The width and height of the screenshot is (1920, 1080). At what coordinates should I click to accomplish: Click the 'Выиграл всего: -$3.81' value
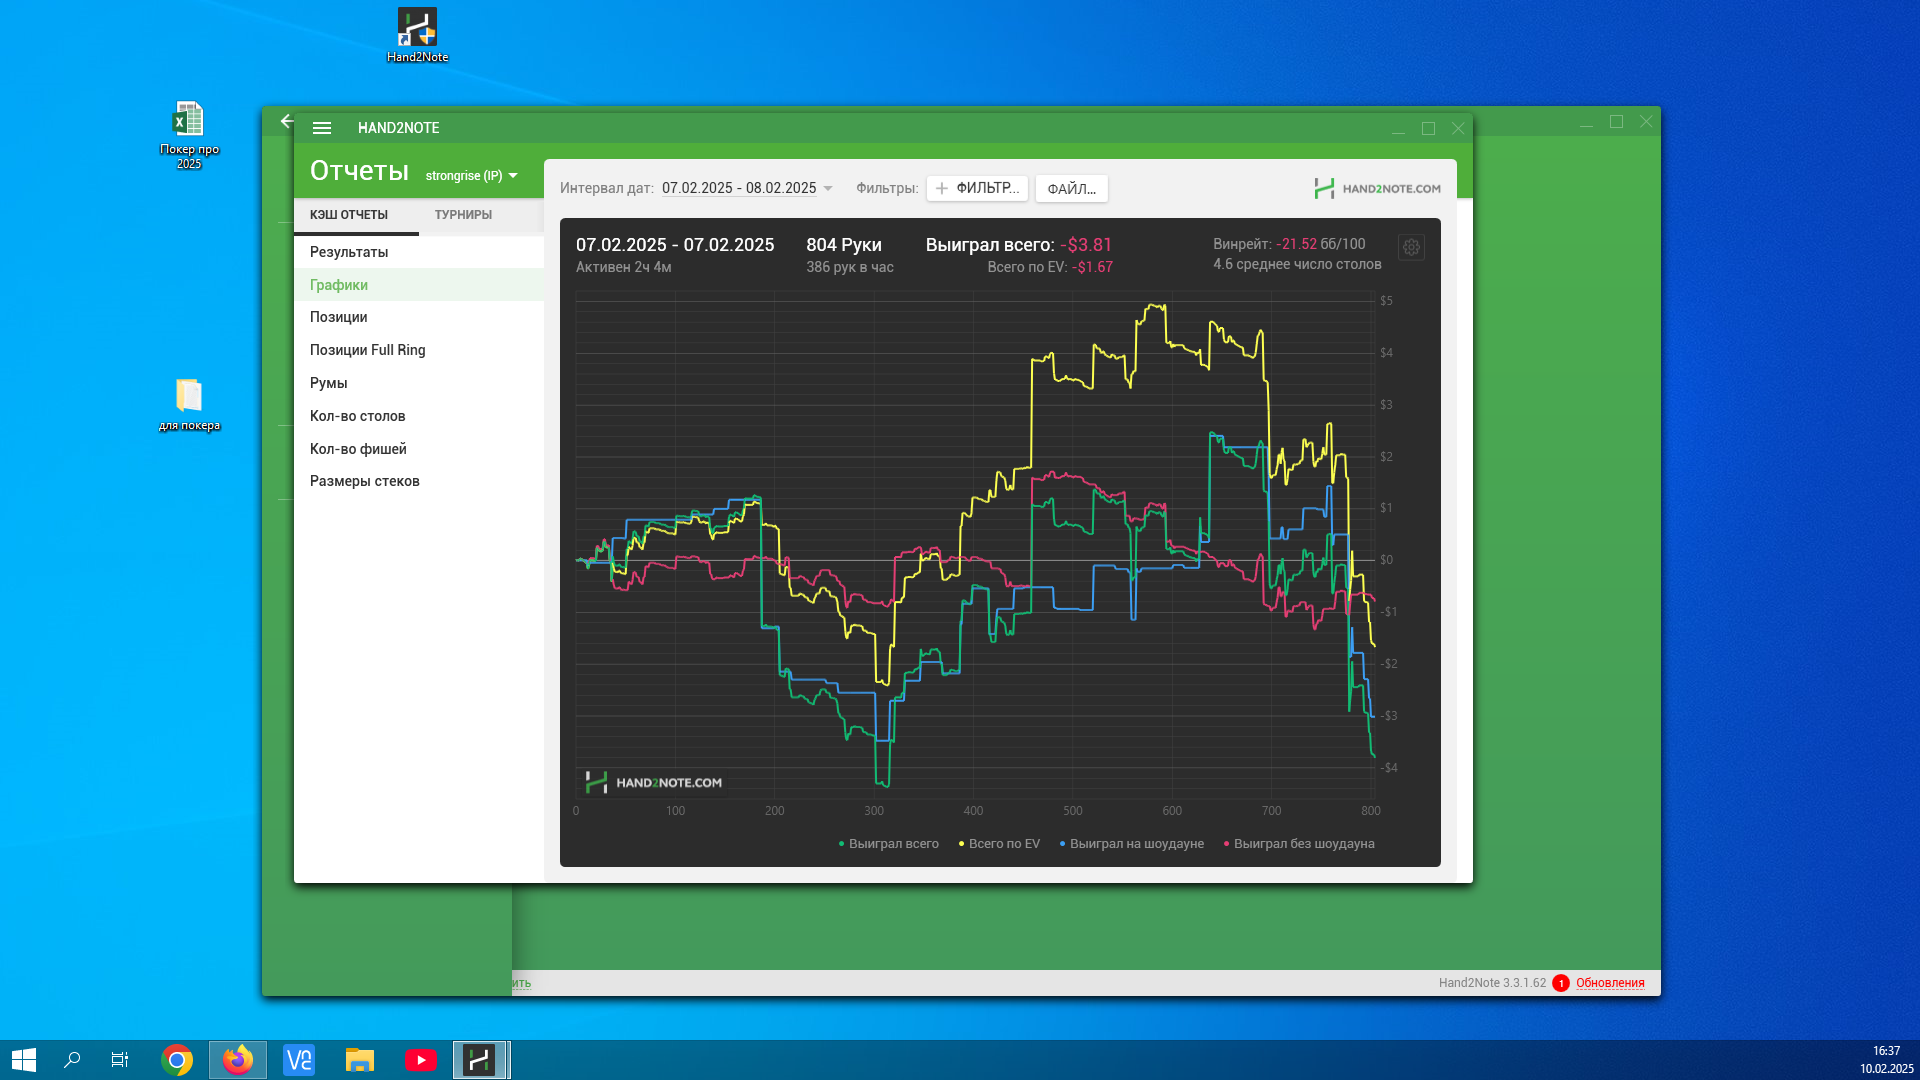(x=1019, y=245)
